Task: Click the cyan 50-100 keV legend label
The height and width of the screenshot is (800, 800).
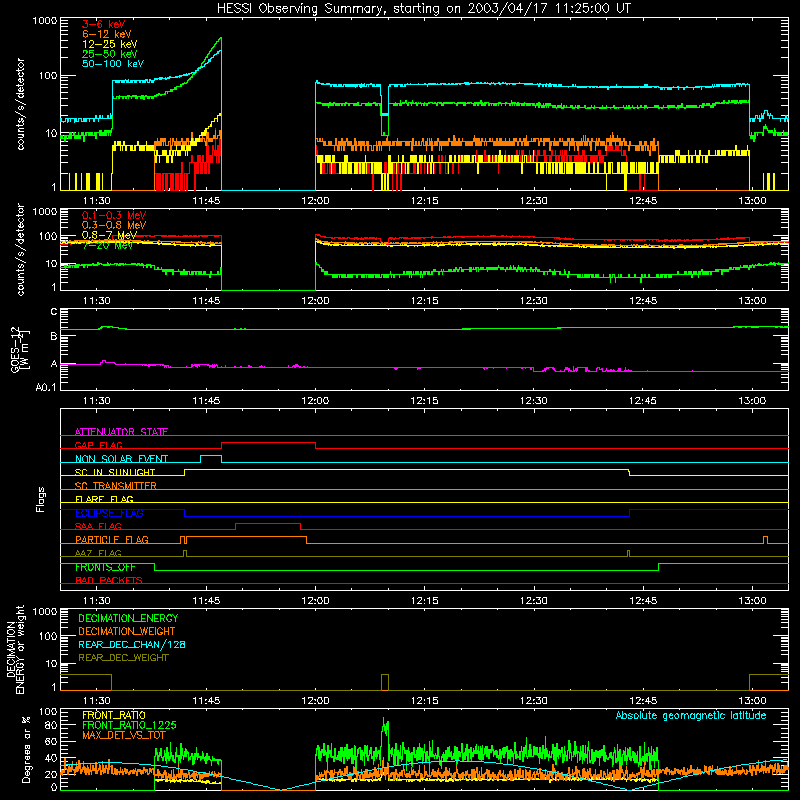Action: click(x=113, y=64)
